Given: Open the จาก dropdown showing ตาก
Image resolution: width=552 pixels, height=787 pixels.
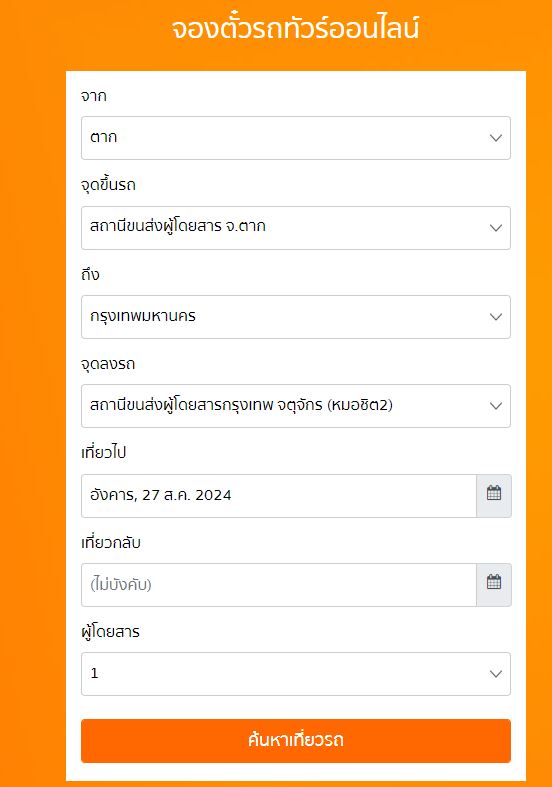Looking at the screenshot, I should click(x=296, y=138).
